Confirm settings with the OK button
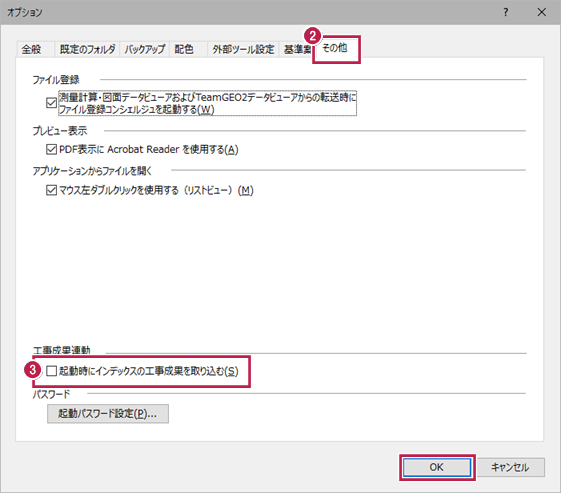This screenshot has height=493, width=561. [x=437, y=467]
